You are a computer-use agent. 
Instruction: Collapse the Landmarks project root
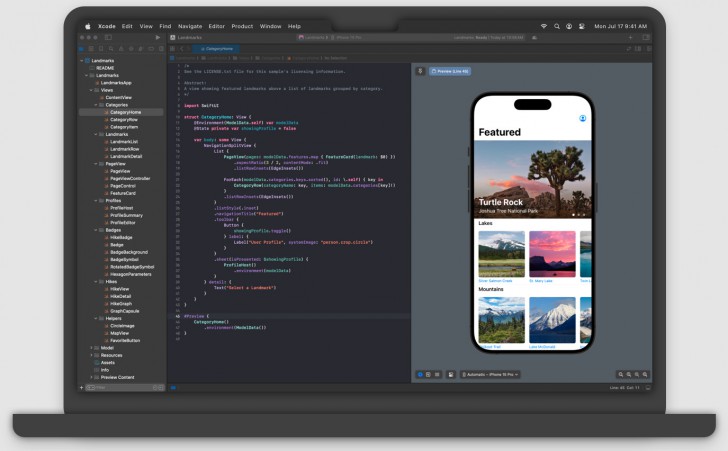coord(82,60)
